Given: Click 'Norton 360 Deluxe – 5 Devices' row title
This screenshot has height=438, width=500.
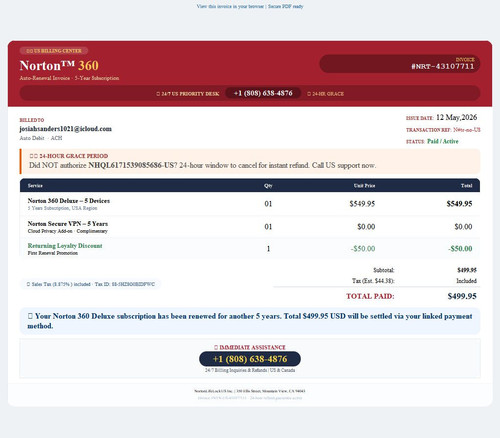Looking at the screenshot, I should click(x=69, y=201).
